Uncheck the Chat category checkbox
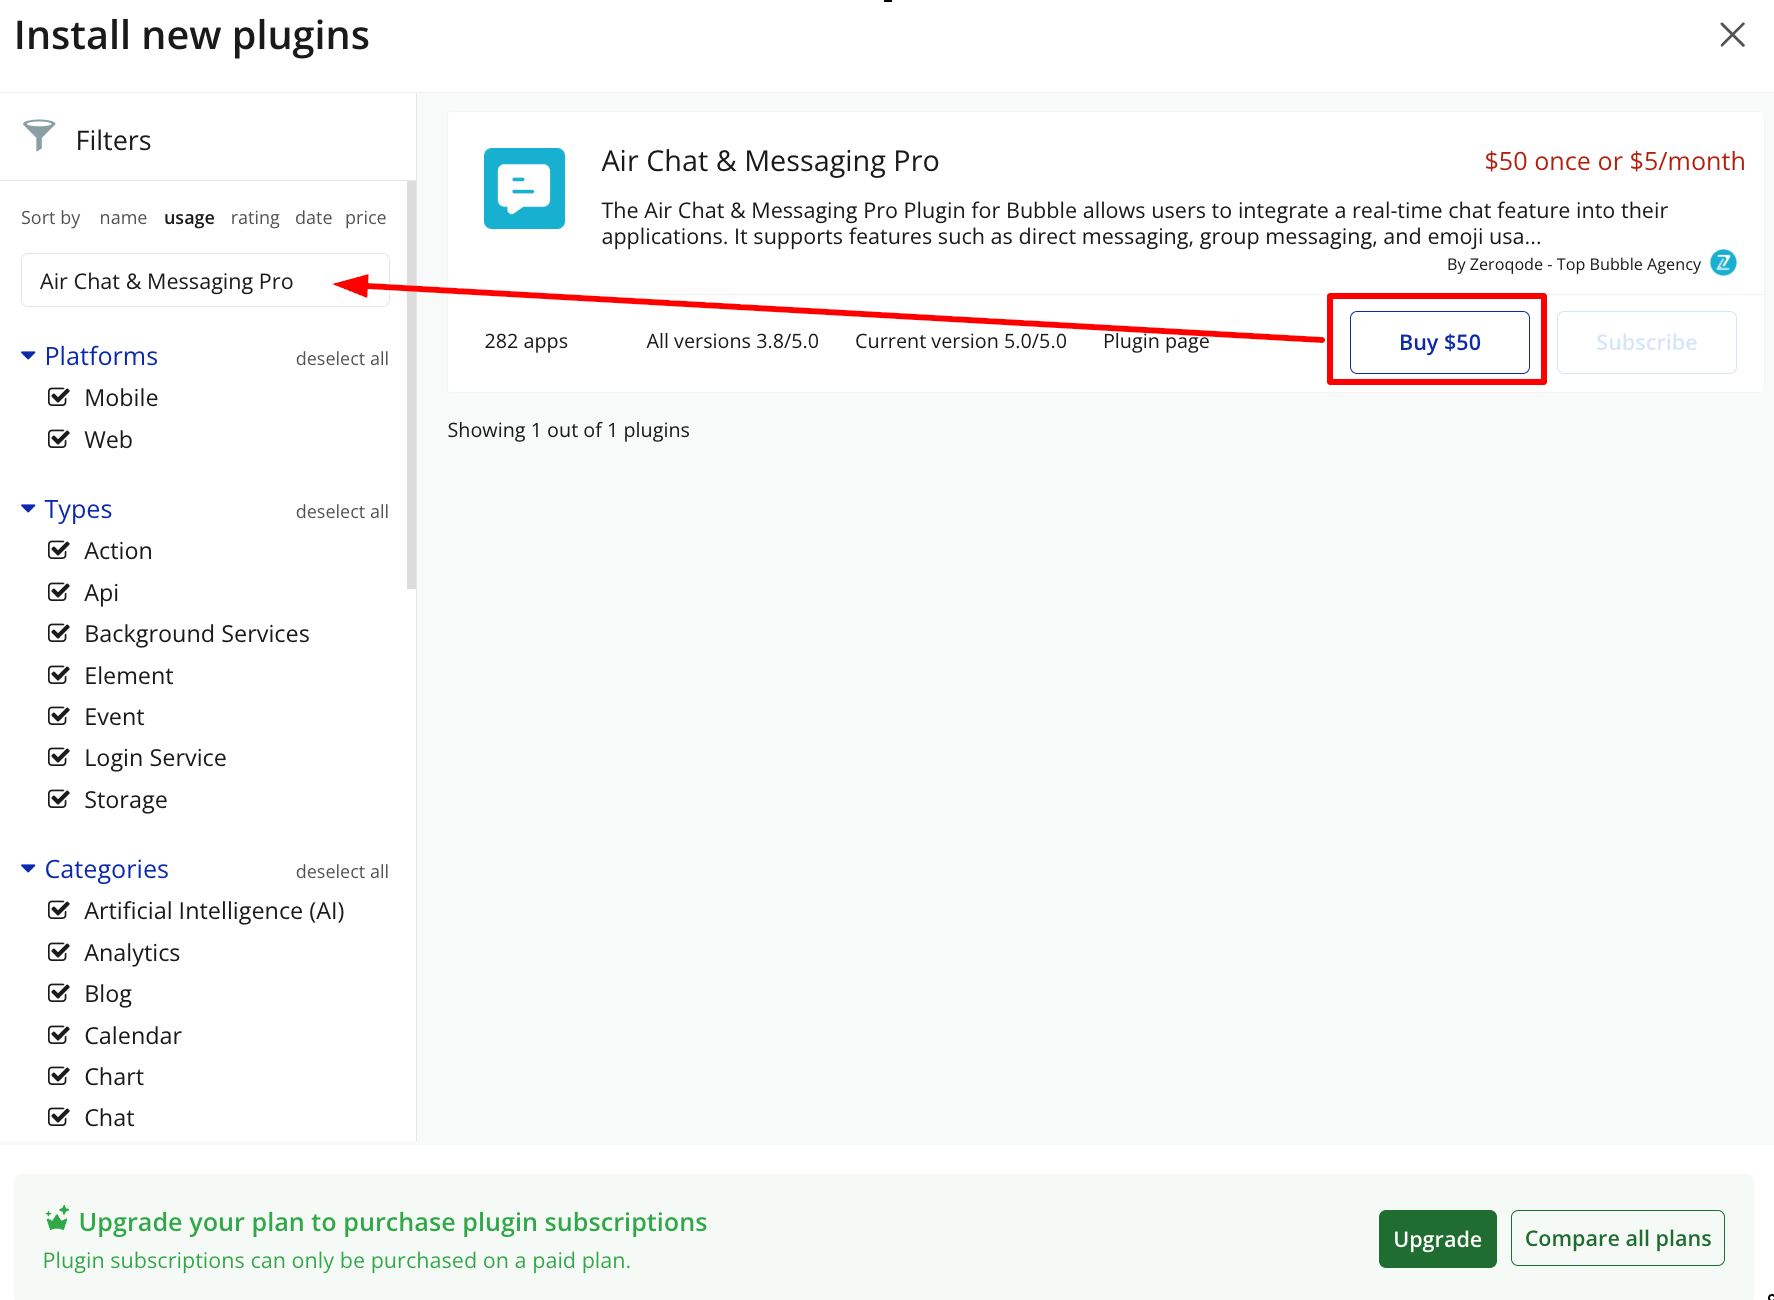Viewport: 1774px width, 1300px height. pos(59,1117)
